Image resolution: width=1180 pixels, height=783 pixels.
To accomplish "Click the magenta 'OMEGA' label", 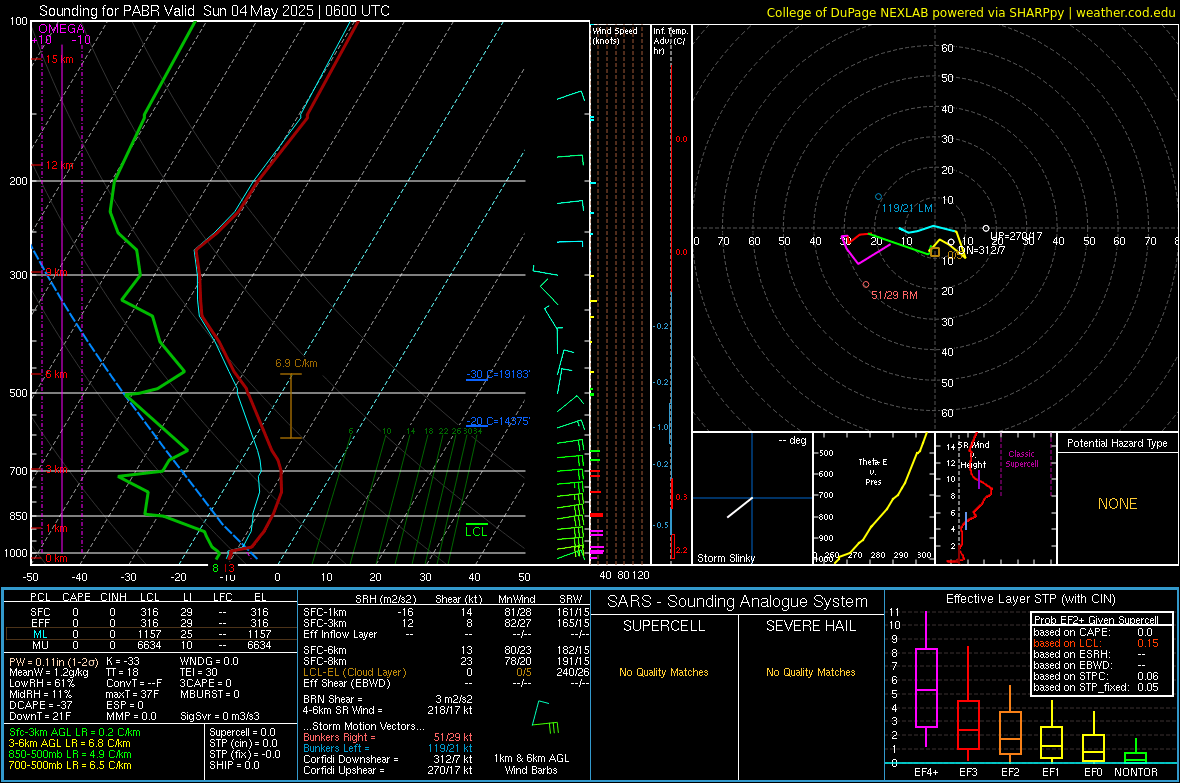I will [61, 29].
